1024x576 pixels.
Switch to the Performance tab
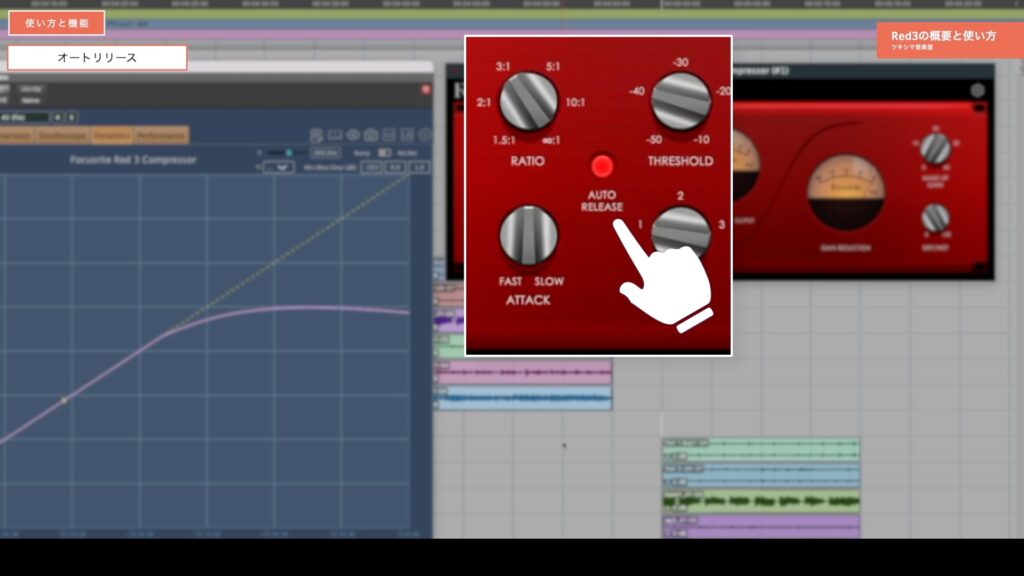coord(161,135)
